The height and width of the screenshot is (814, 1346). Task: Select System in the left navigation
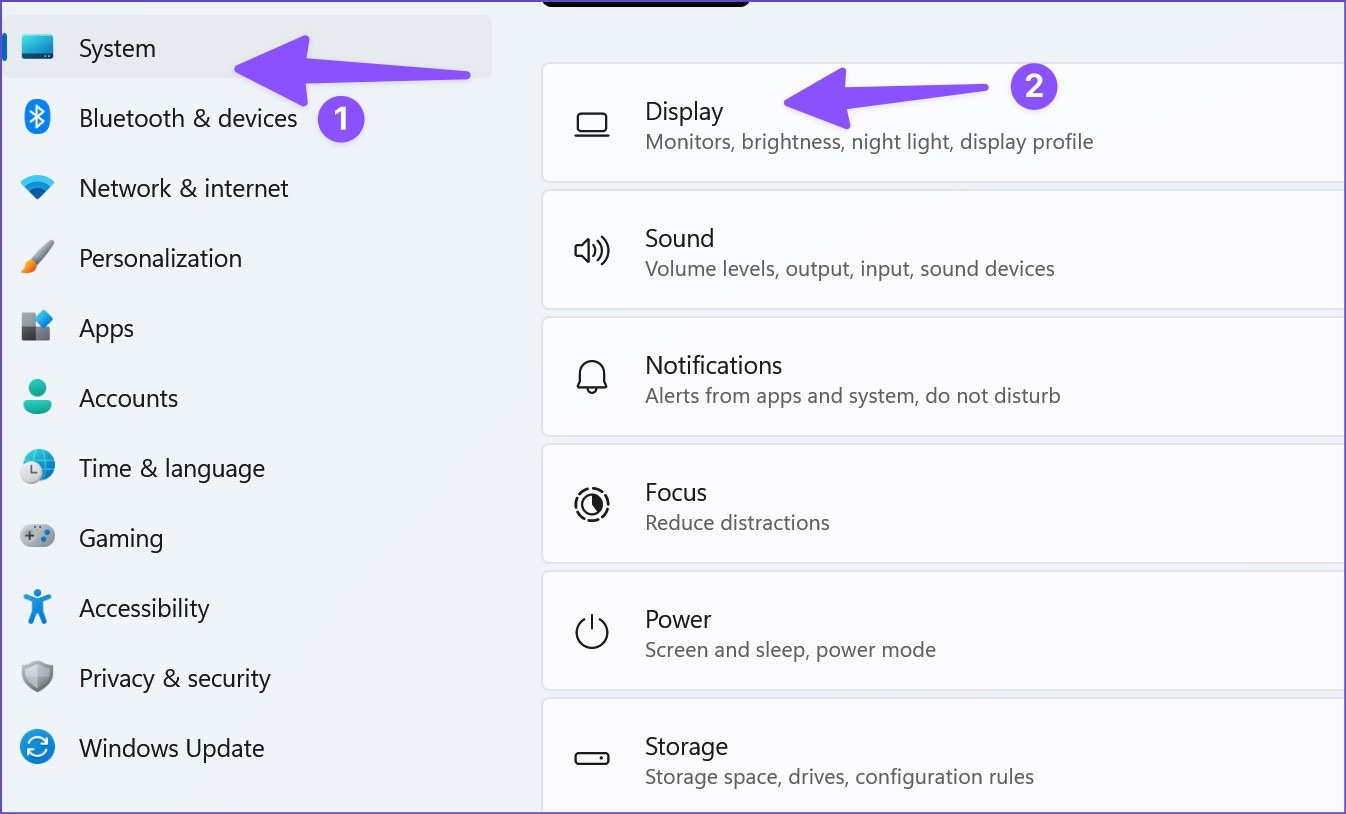point(247,48)
